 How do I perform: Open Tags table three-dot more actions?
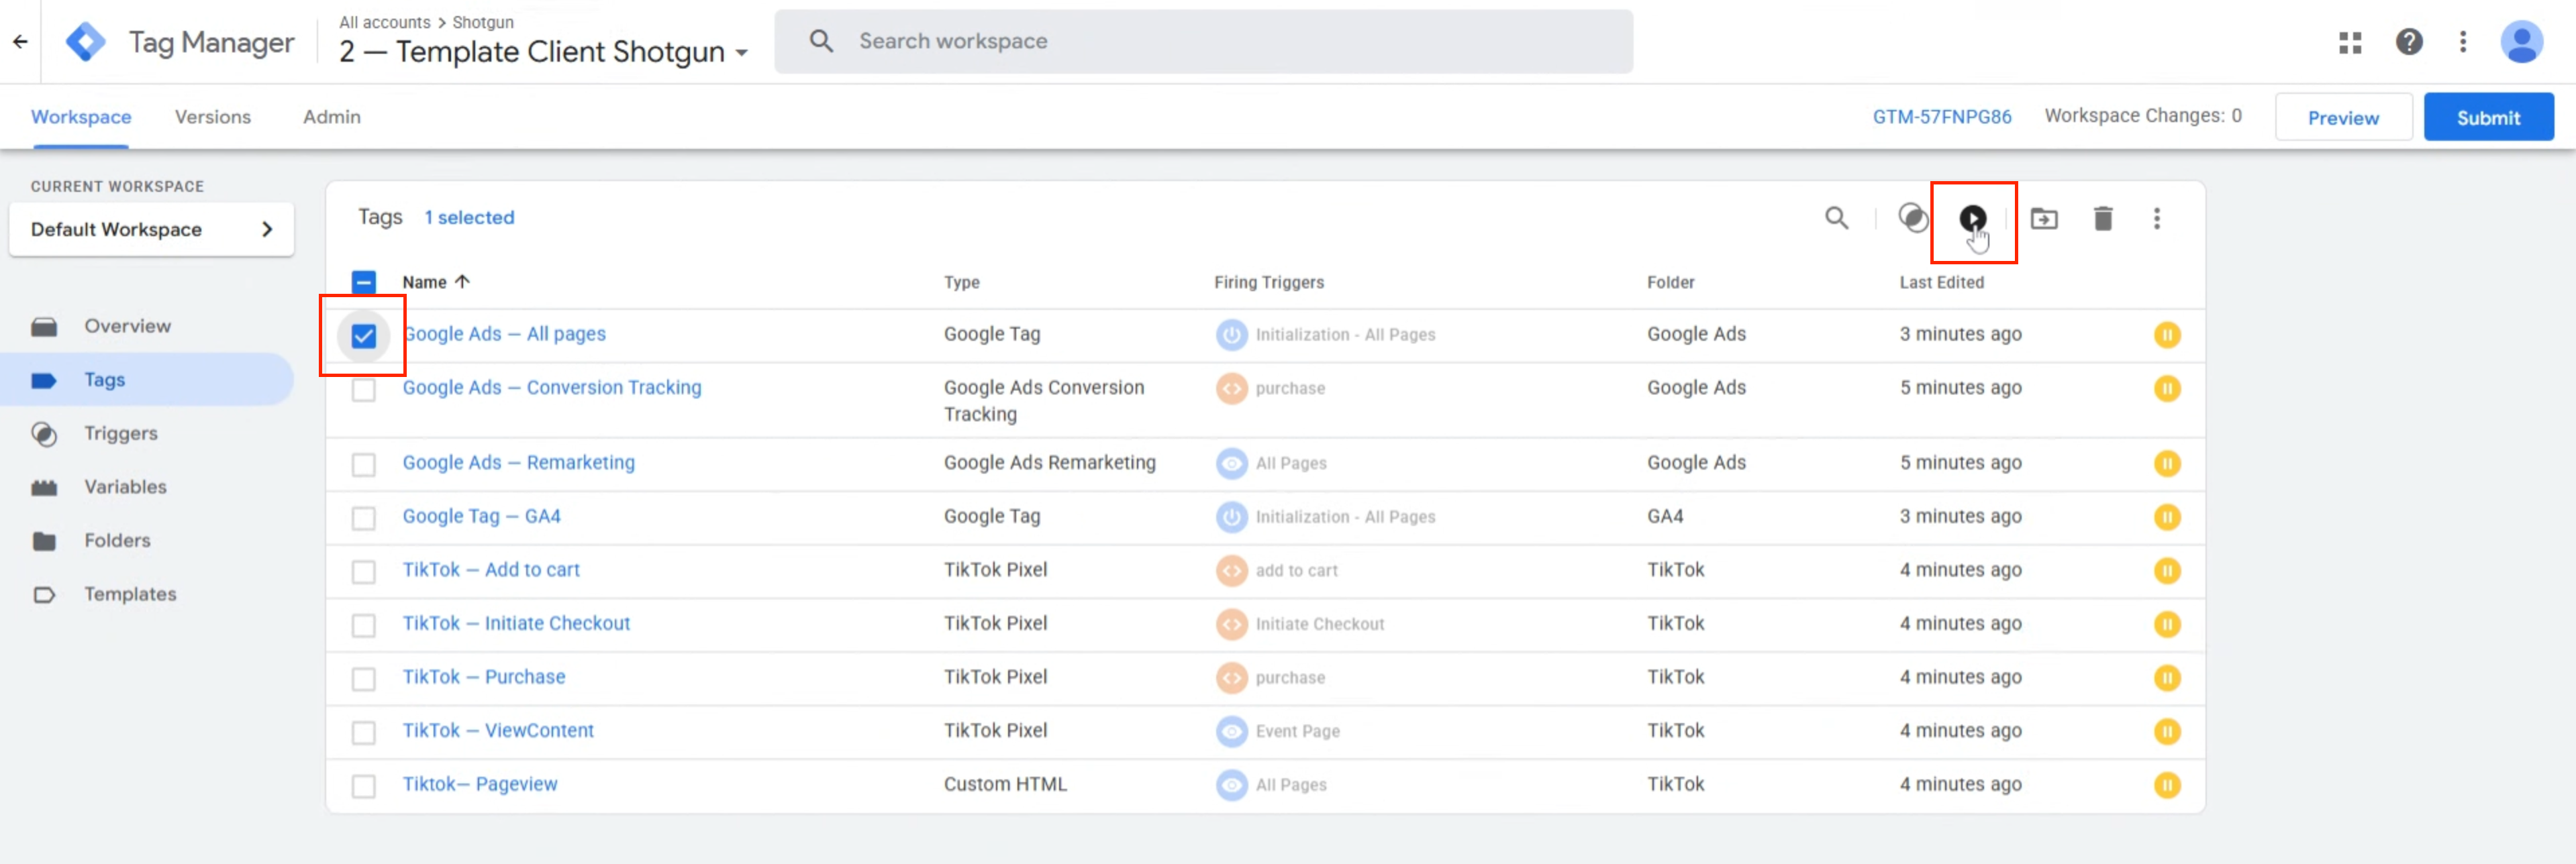coord(2157,218)
